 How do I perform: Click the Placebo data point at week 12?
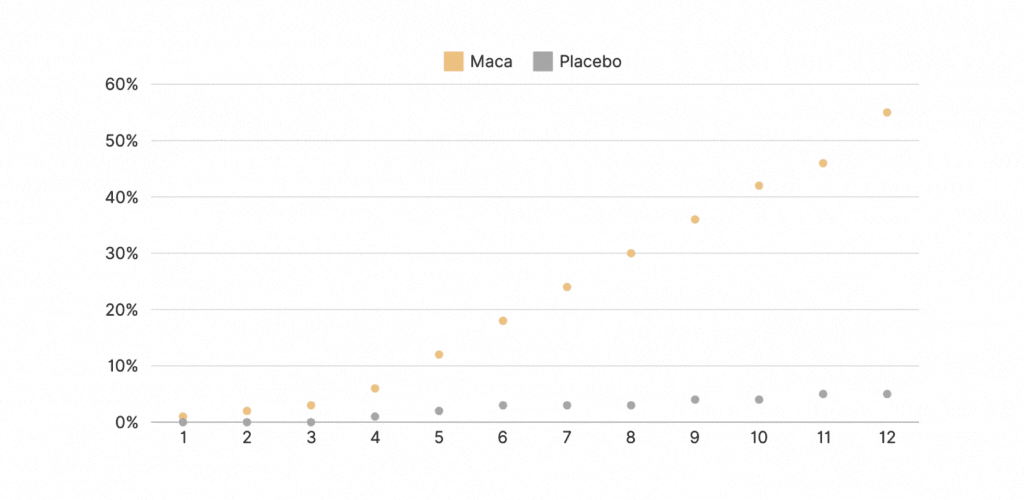tap(887, 394)
